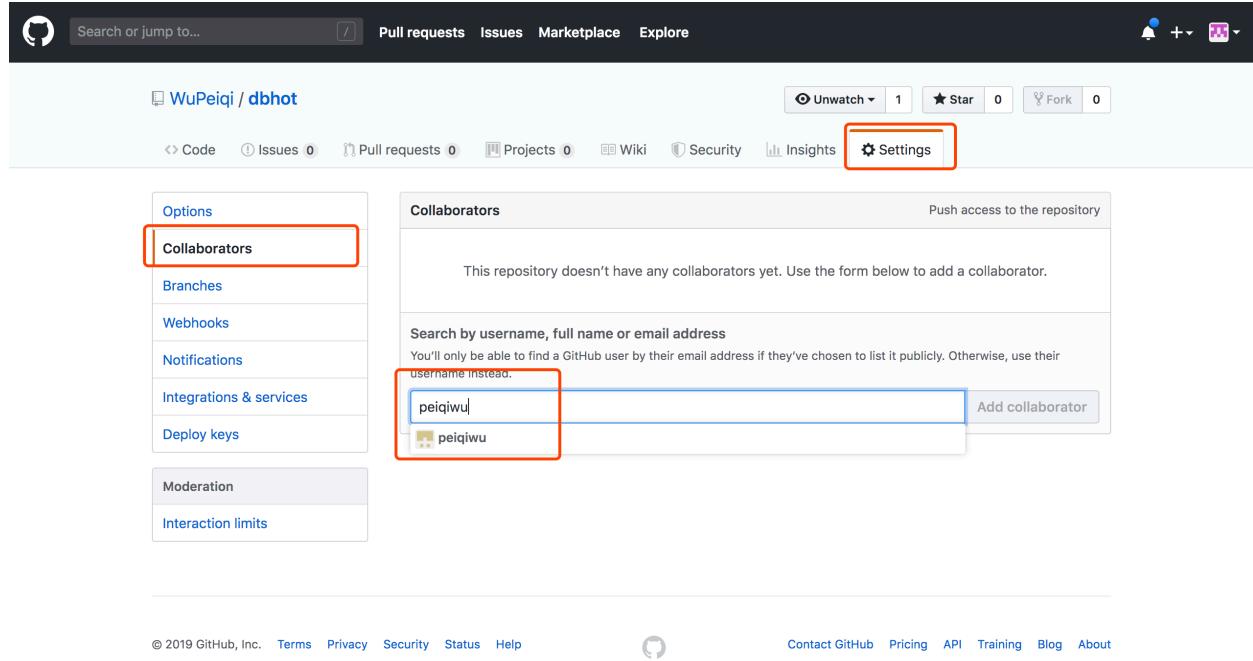Open the footer Blog link

point(1051,643)
